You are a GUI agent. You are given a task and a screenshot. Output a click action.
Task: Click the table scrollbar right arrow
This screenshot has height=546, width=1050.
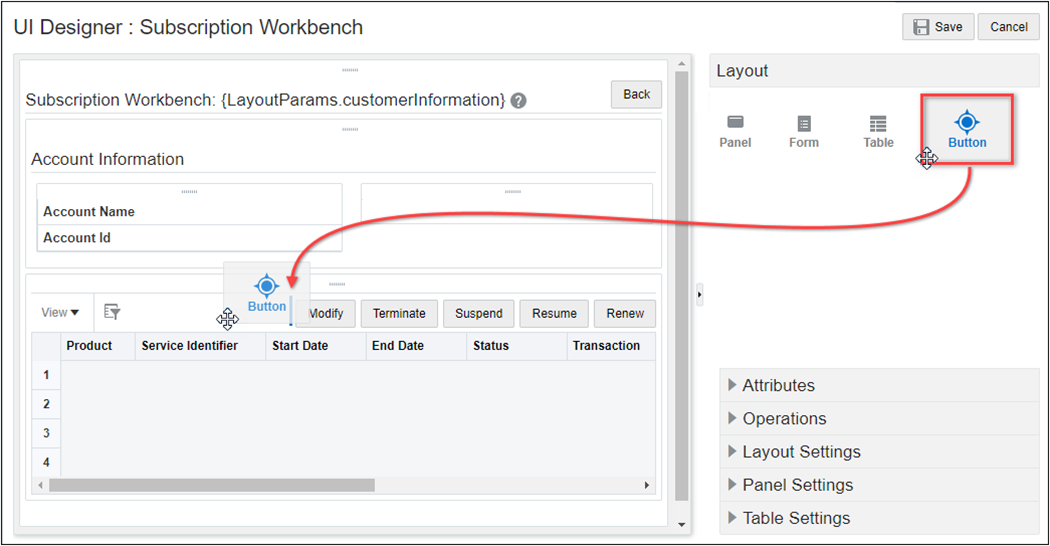pyautogui.click(x=647, y=485)
